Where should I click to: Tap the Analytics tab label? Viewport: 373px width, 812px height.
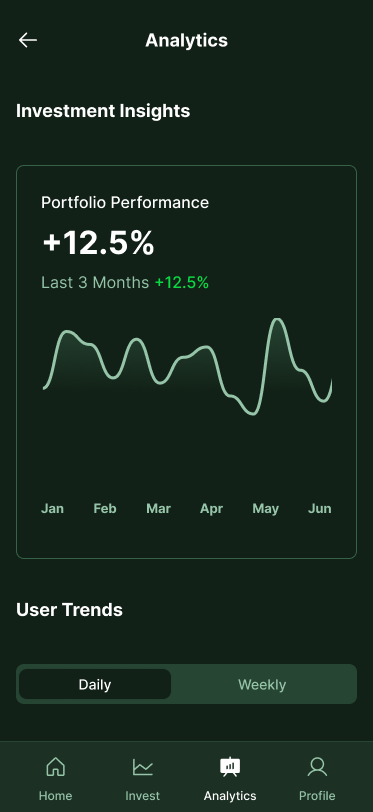tap(230, 795)
